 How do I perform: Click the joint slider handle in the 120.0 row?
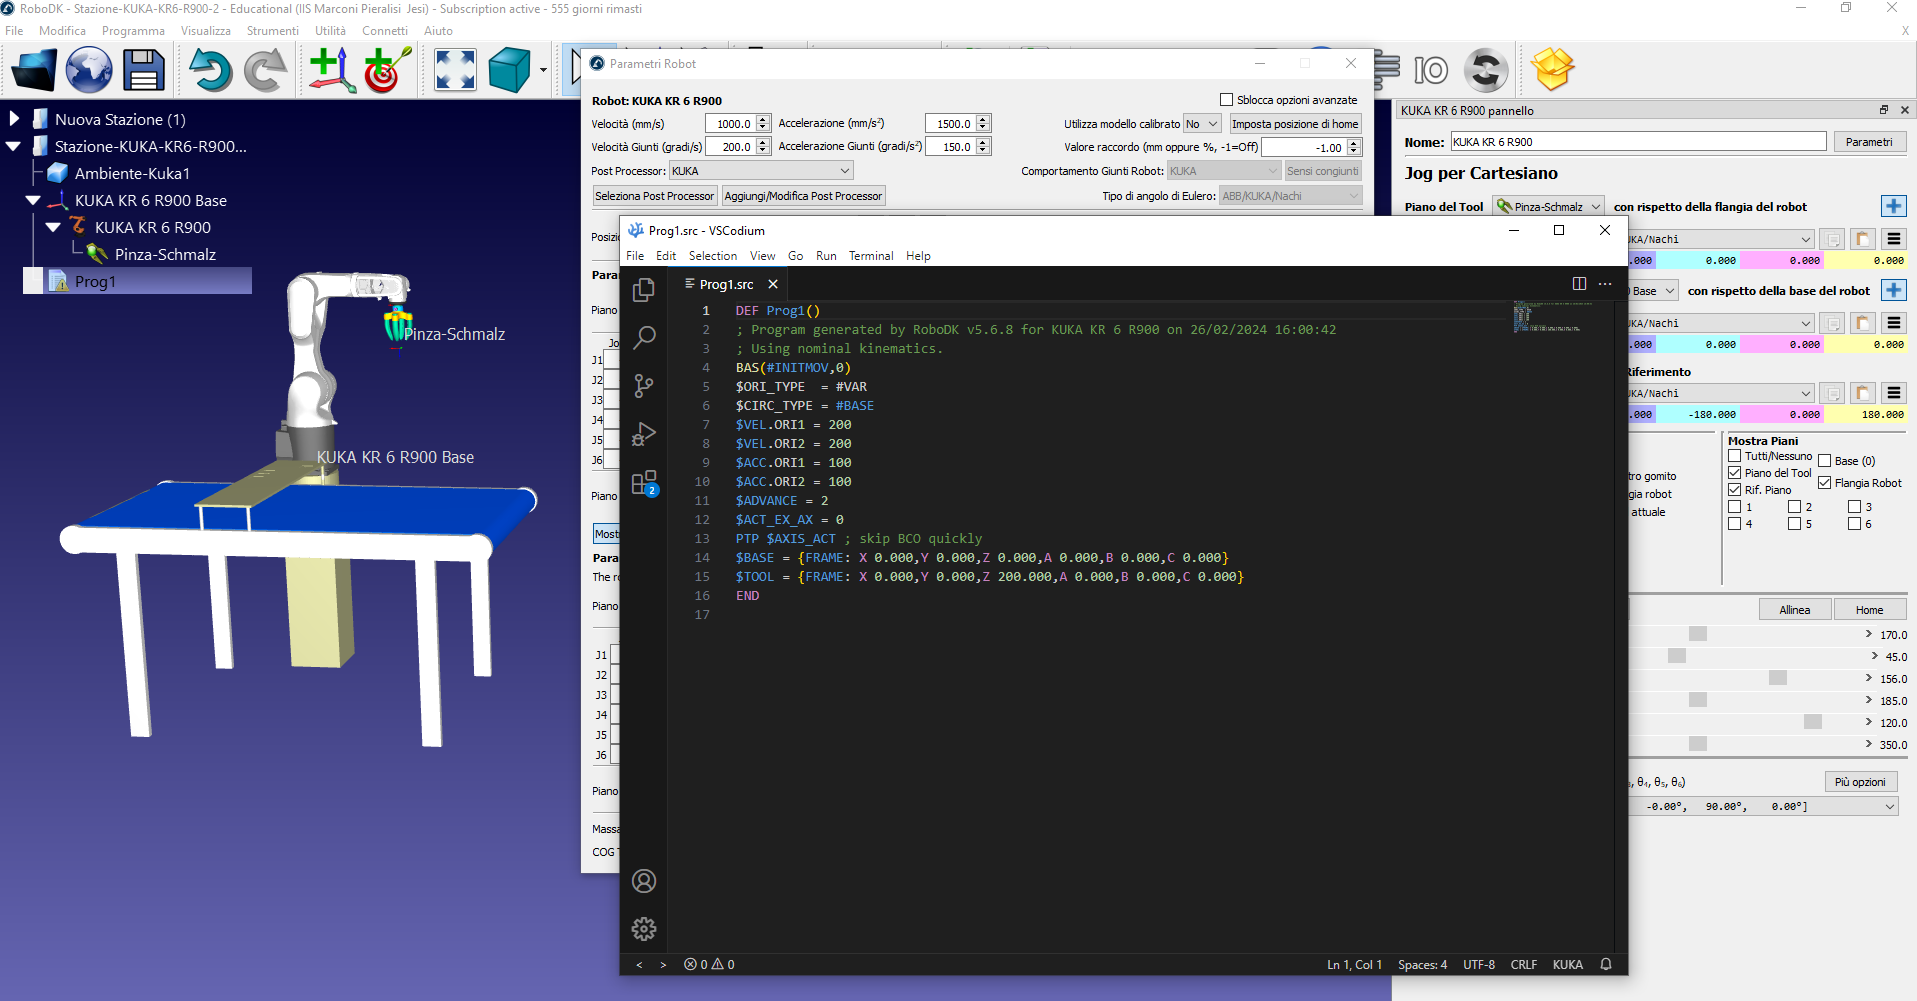[x=1813, y=722]
